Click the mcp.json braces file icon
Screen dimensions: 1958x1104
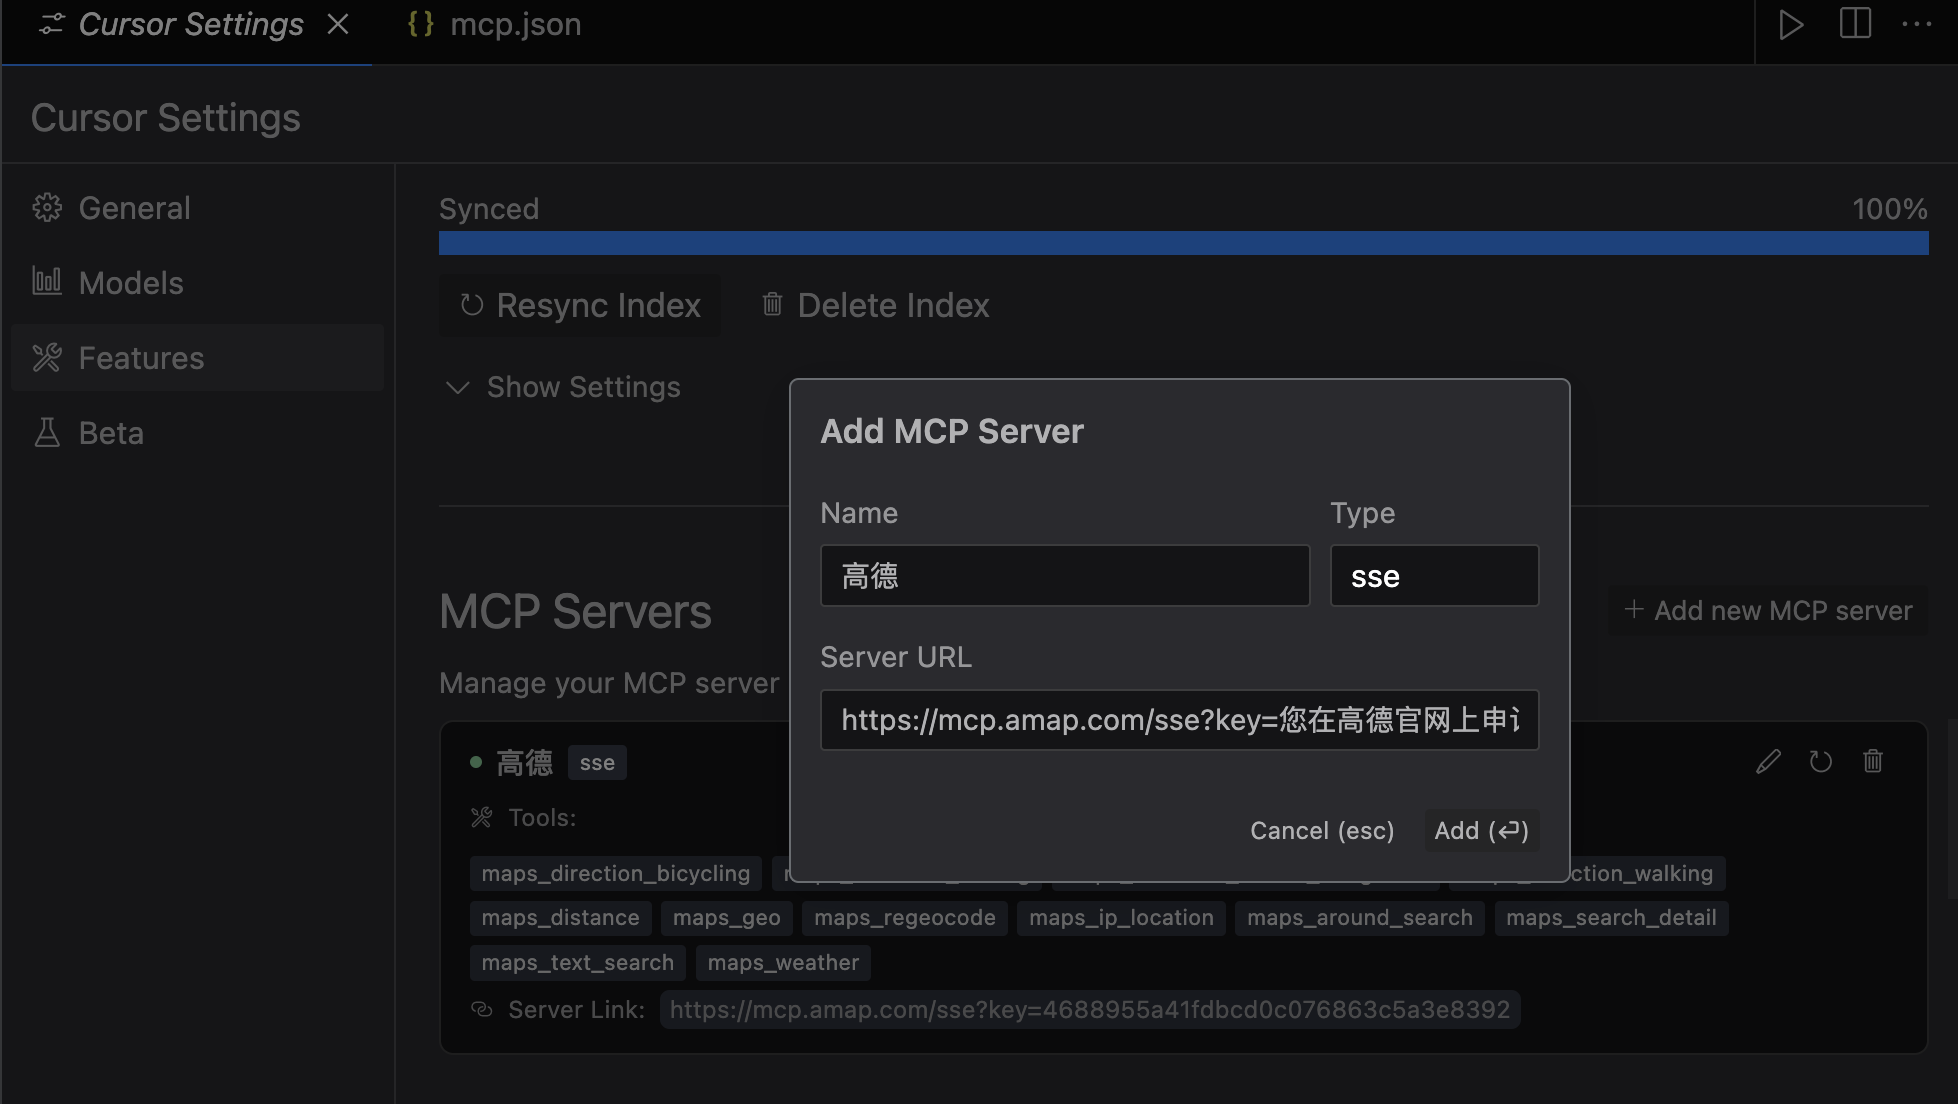421,24
